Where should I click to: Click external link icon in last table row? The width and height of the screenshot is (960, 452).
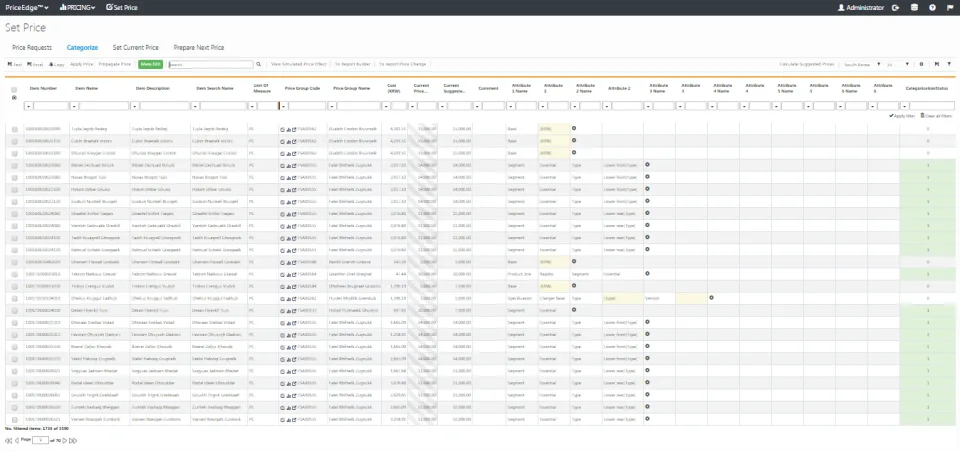pyautogui.click(x=294, y=420)
